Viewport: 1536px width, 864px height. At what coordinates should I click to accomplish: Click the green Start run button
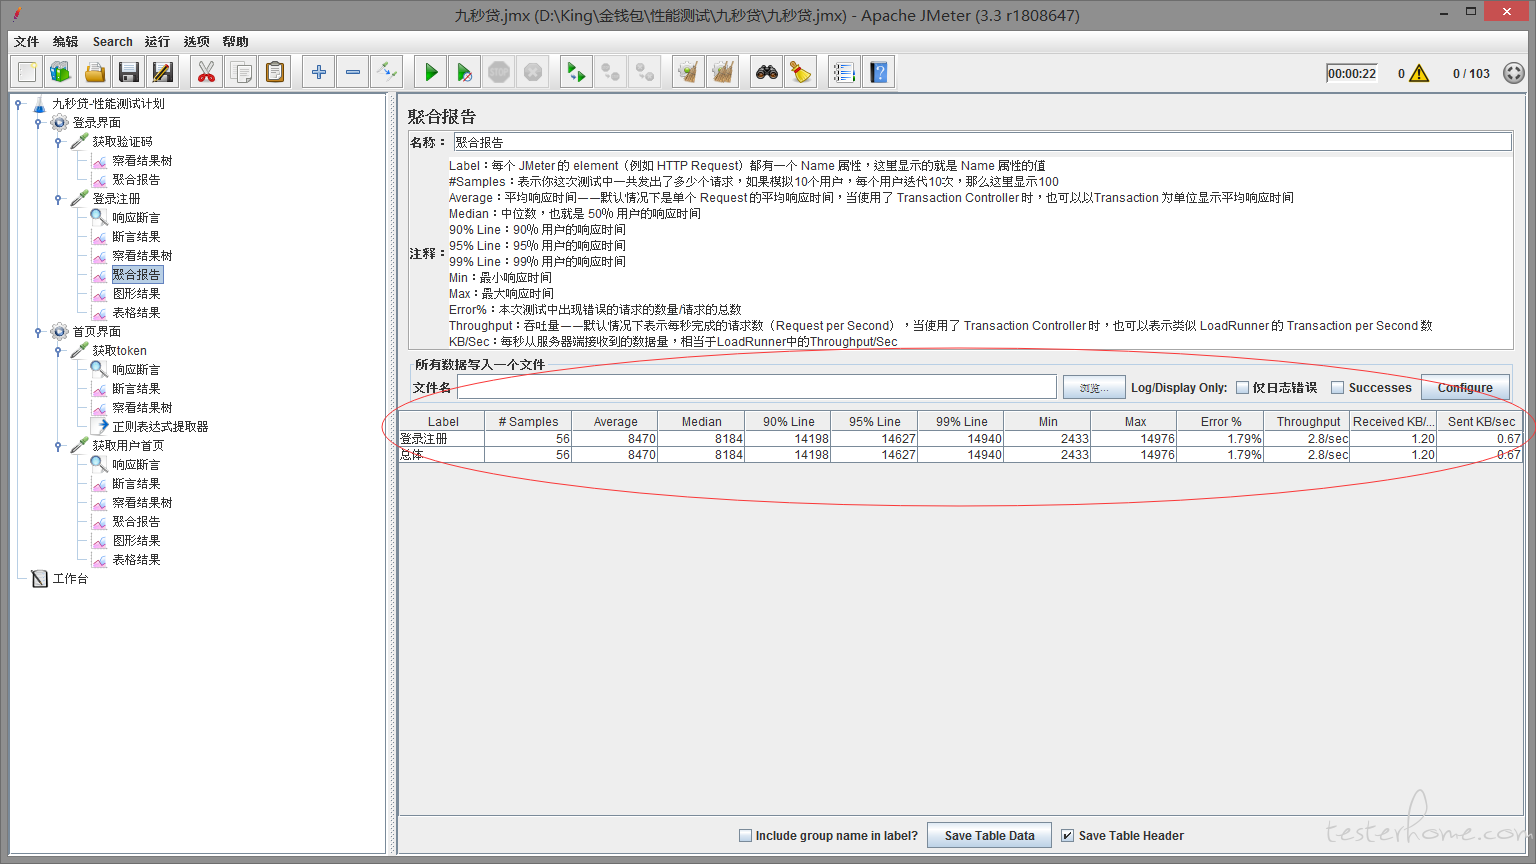point(431,72)
